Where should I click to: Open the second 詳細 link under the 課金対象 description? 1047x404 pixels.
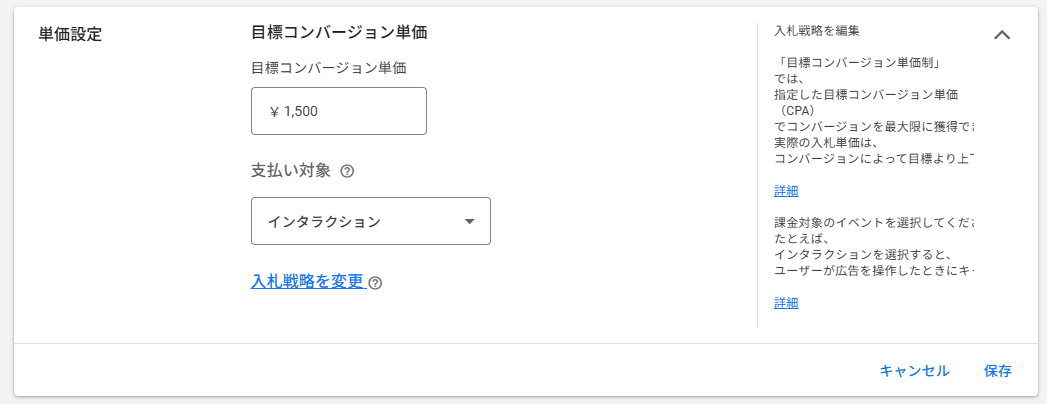tap(786, 303)
